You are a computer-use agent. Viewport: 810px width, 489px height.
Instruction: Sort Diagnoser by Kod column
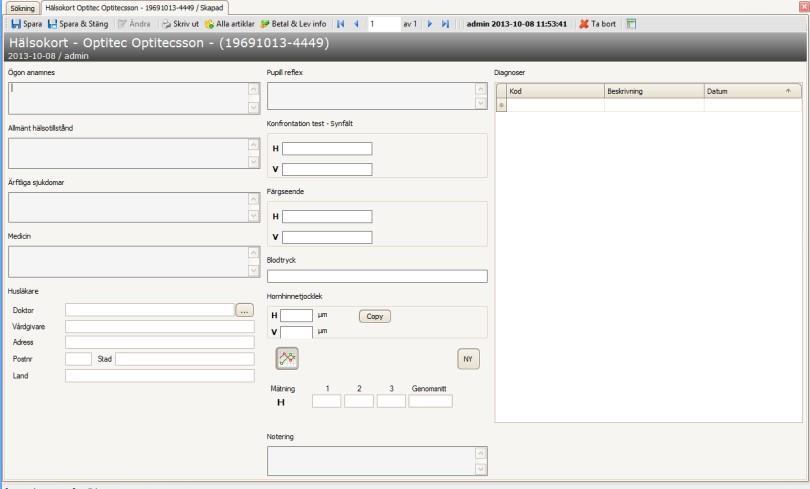555,91
